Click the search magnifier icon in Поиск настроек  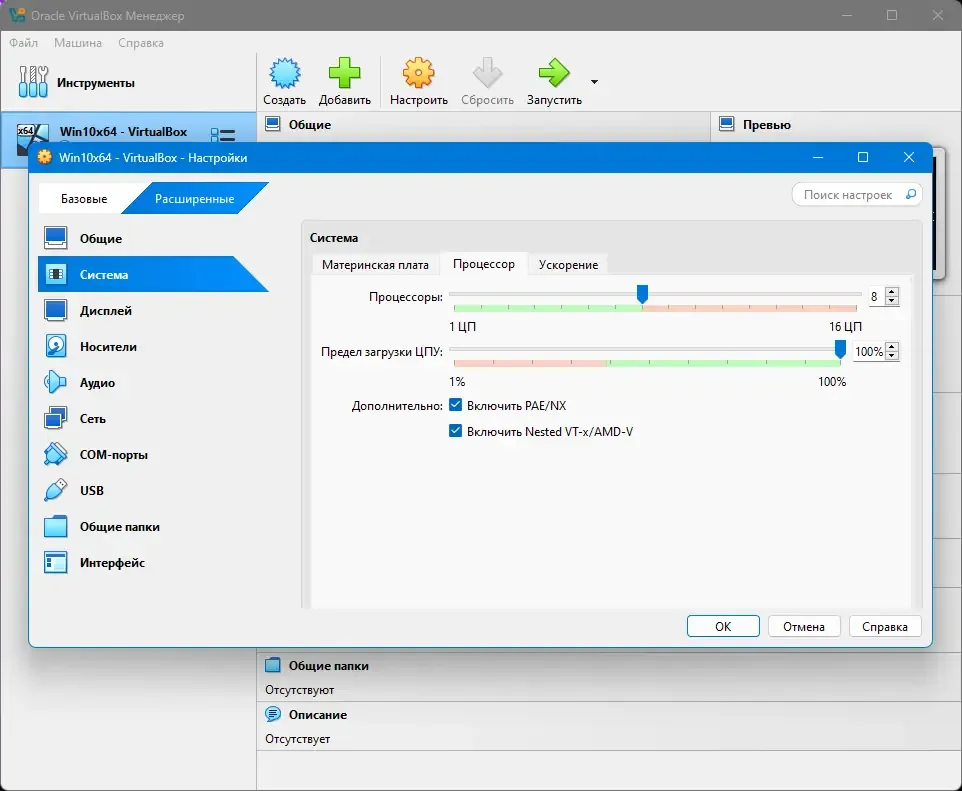point(910,195)
